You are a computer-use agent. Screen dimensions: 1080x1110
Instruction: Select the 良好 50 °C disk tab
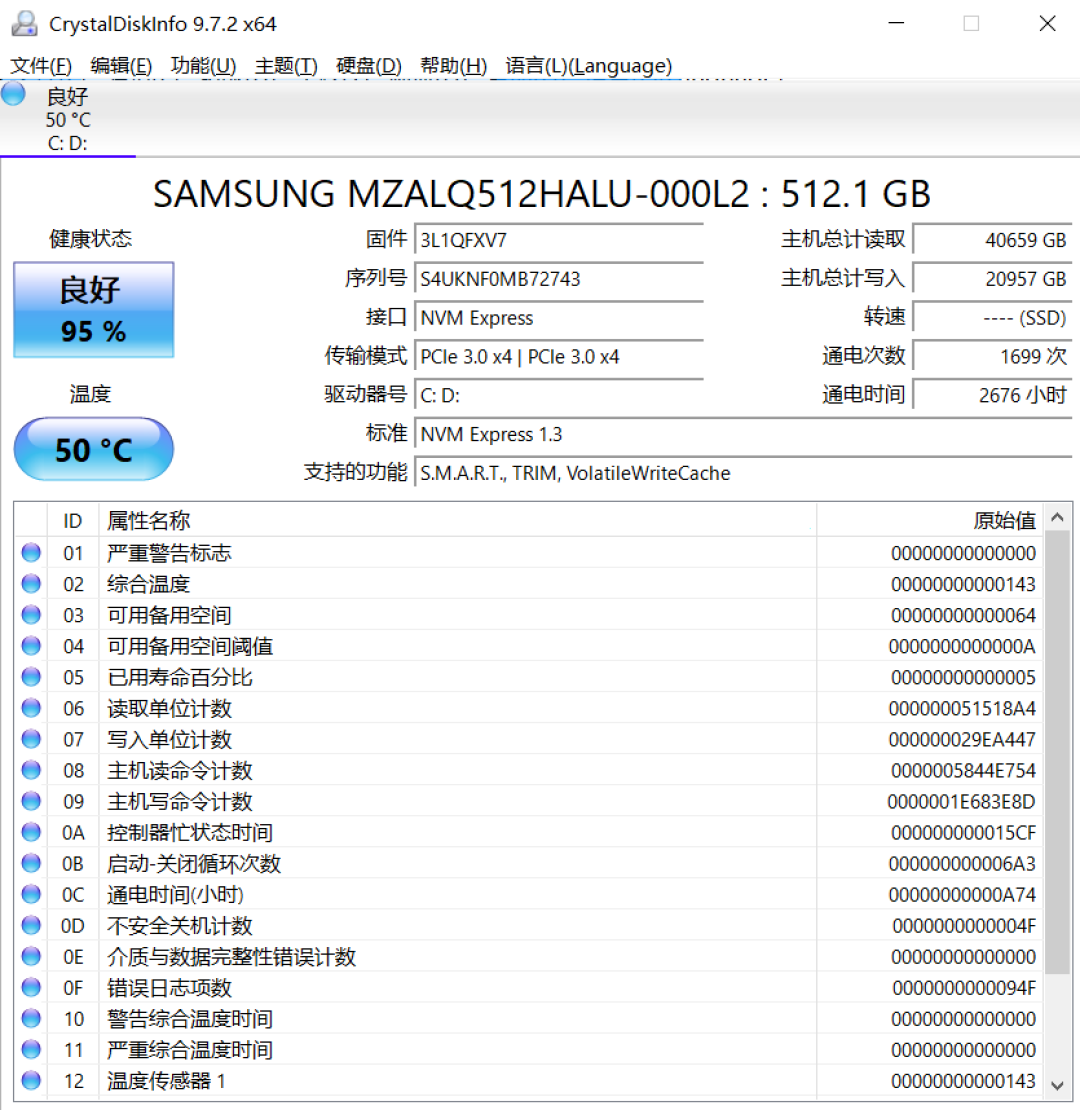pyautogui.click(x=68, y=119)
